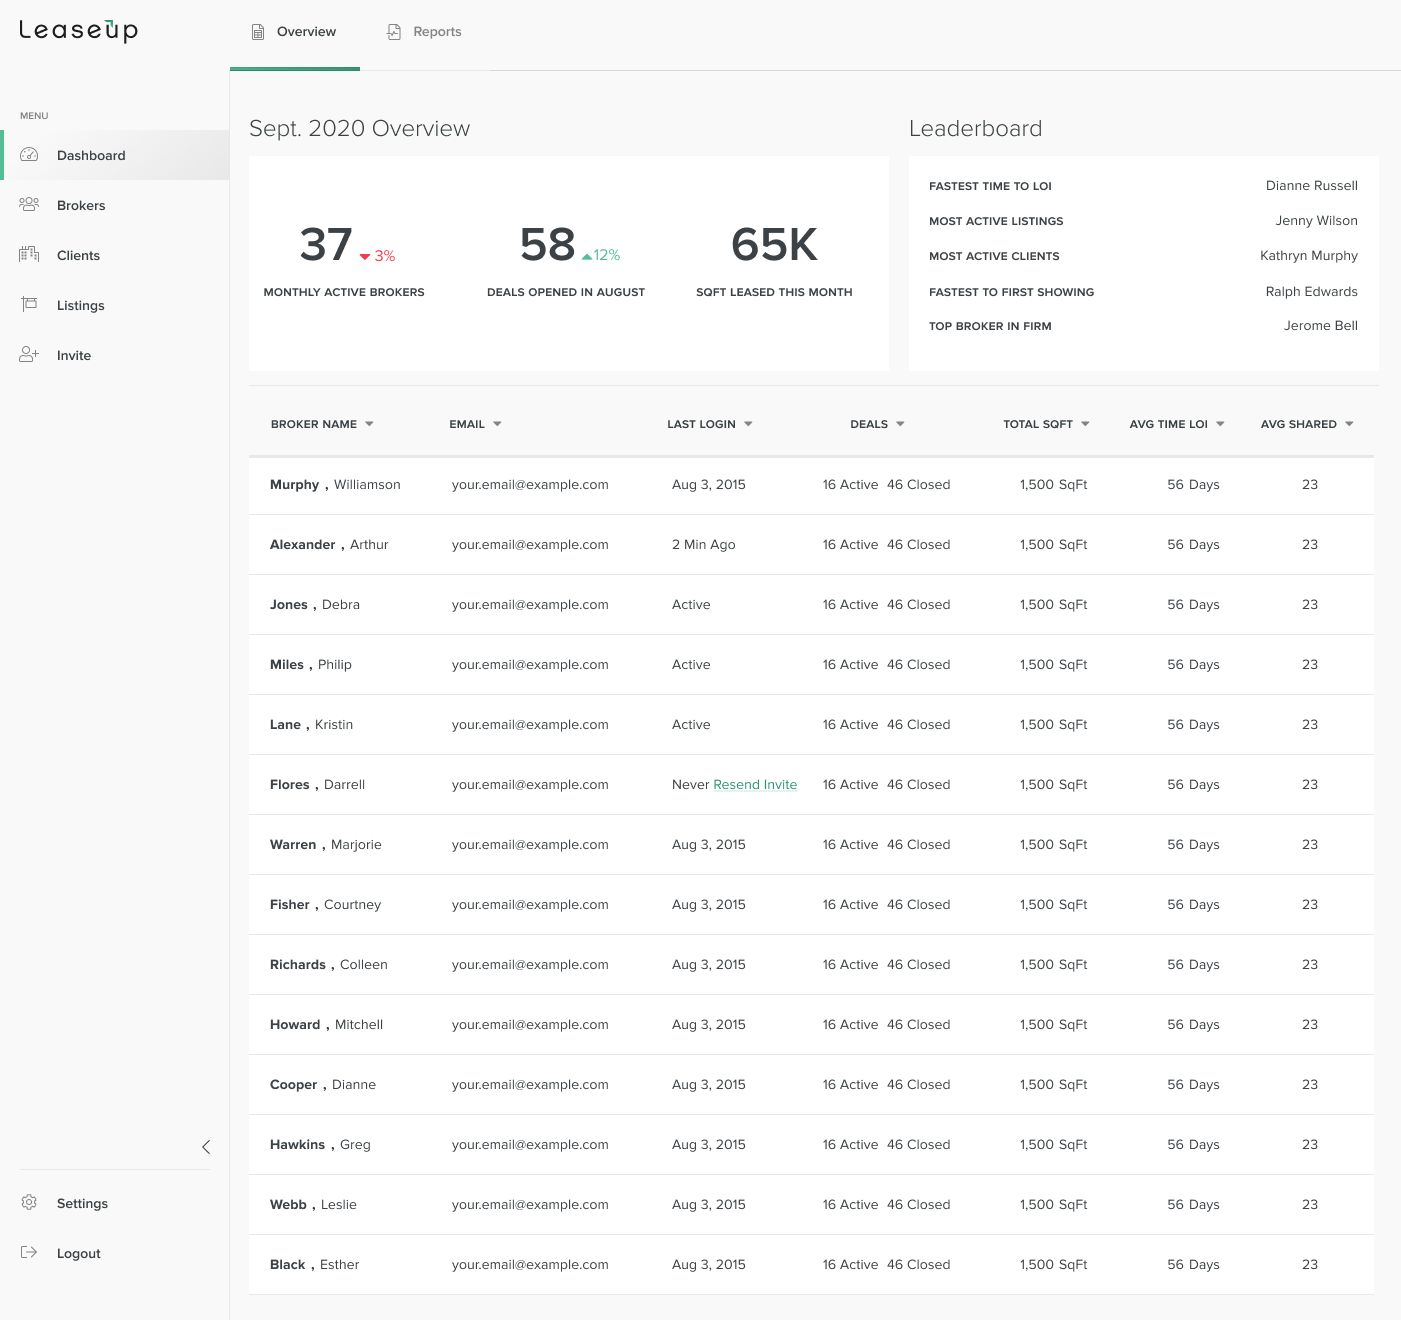This screenshot has height=1320, width=1401.
Task: Click the Listings sign icon
Action: pos(29,304)
